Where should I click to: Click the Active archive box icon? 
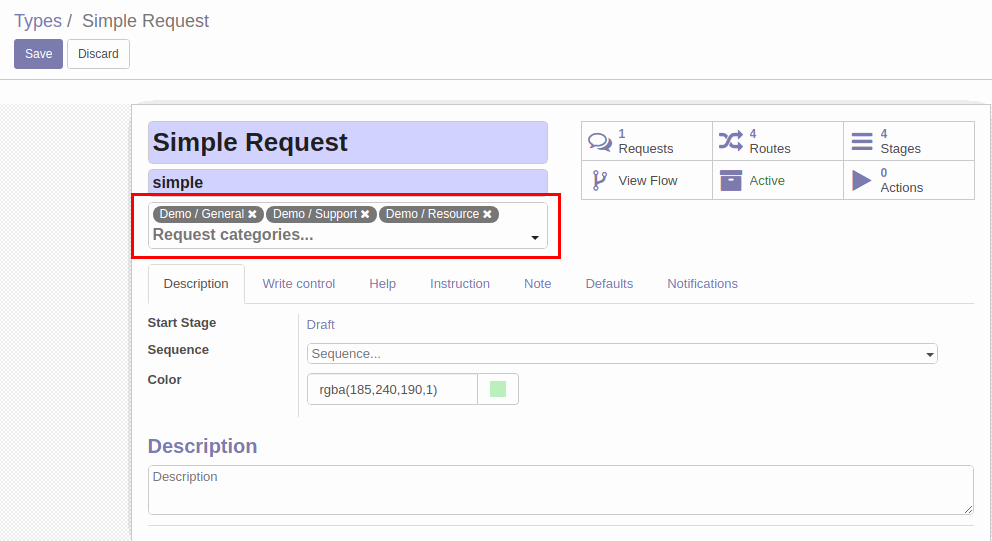coord(731,180)
